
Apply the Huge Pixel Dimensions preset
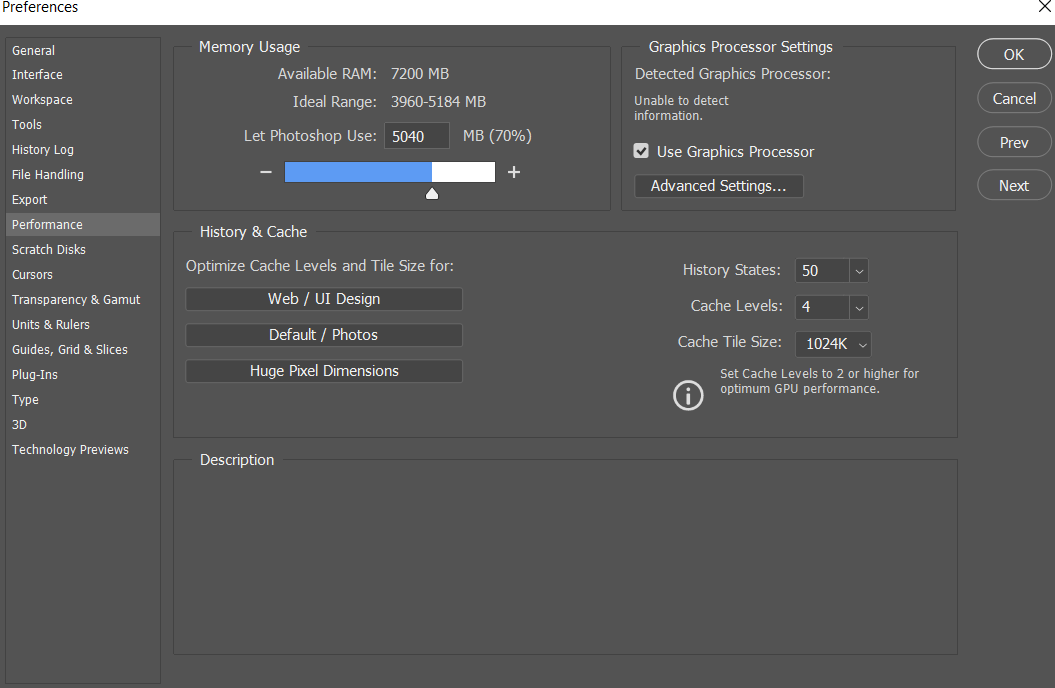pos(323,371)
